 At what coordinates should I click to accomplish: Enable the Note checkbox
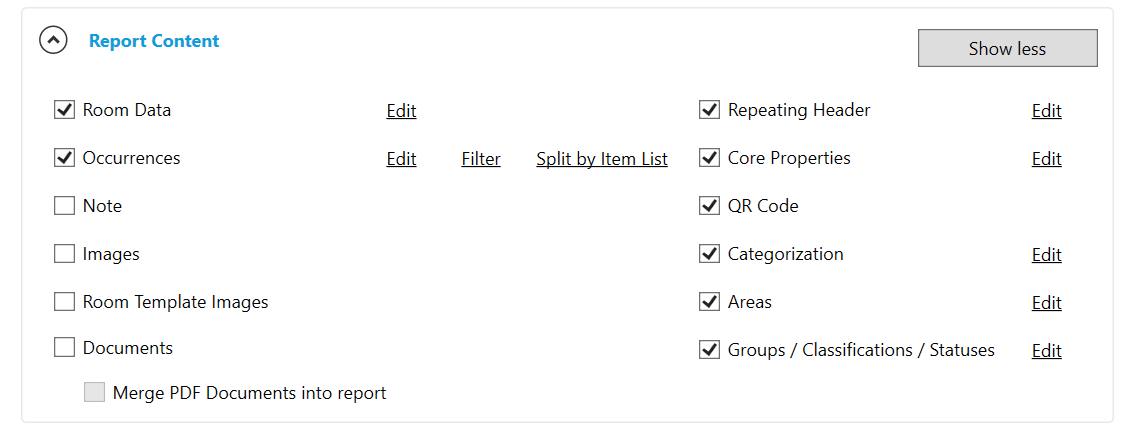coord(65,206)
